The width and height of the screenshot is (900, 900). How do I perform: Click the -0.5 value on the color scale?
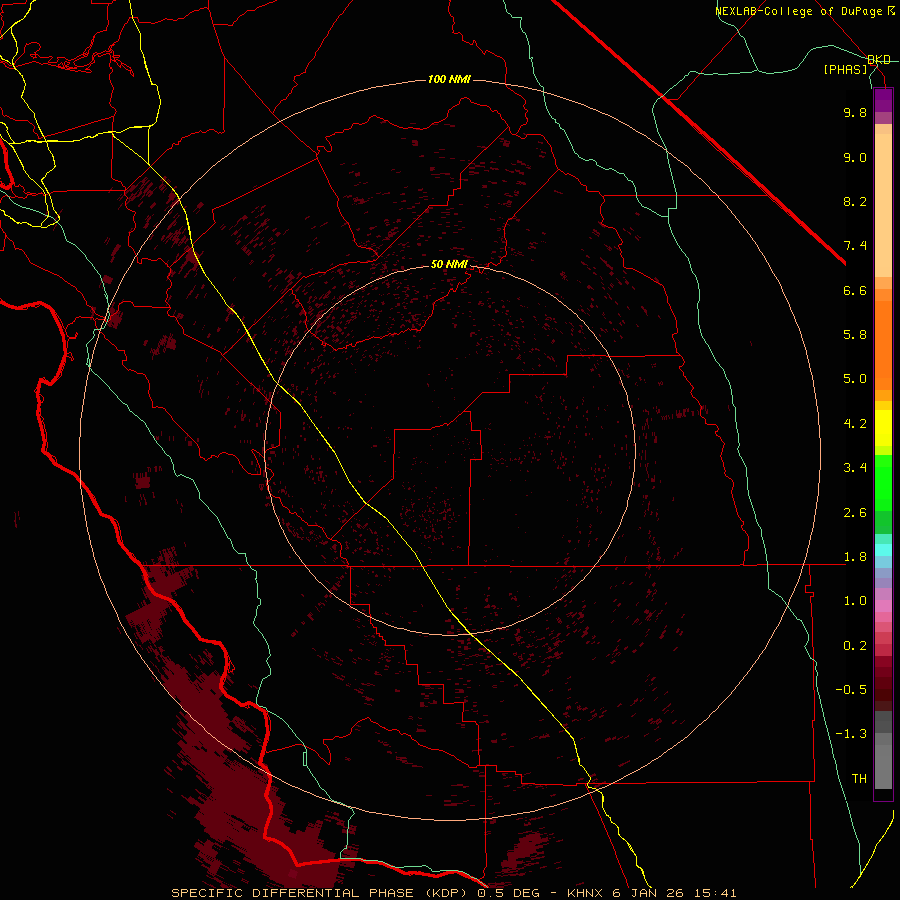tap(851, 690)
